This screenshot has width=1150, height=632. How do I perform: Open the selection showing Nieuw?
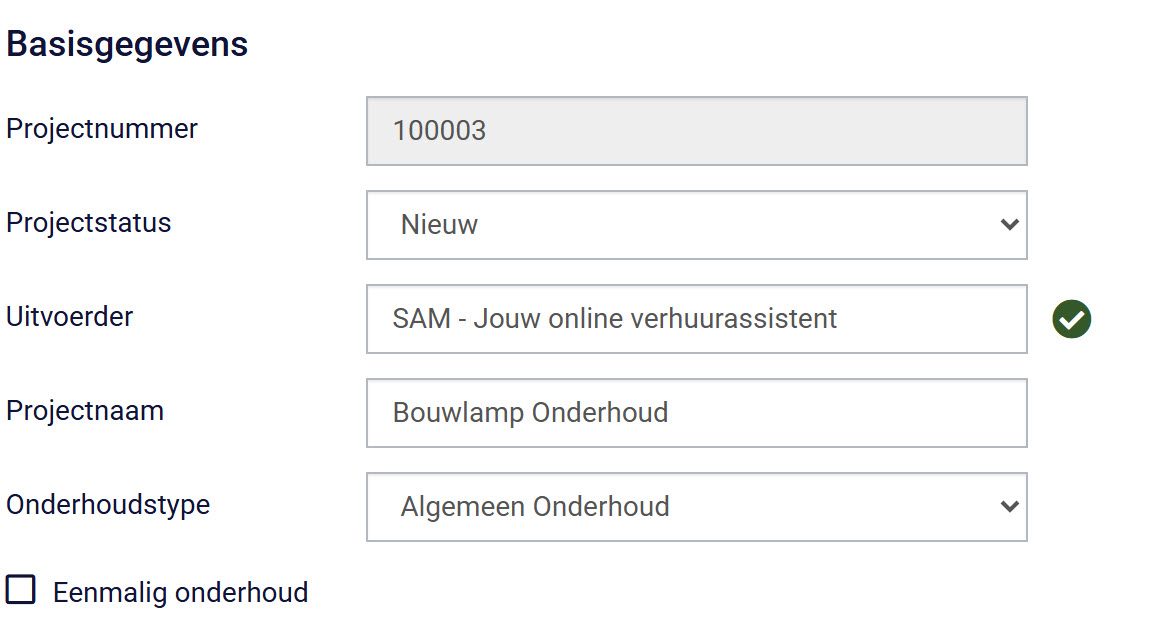tap(697, 225)
